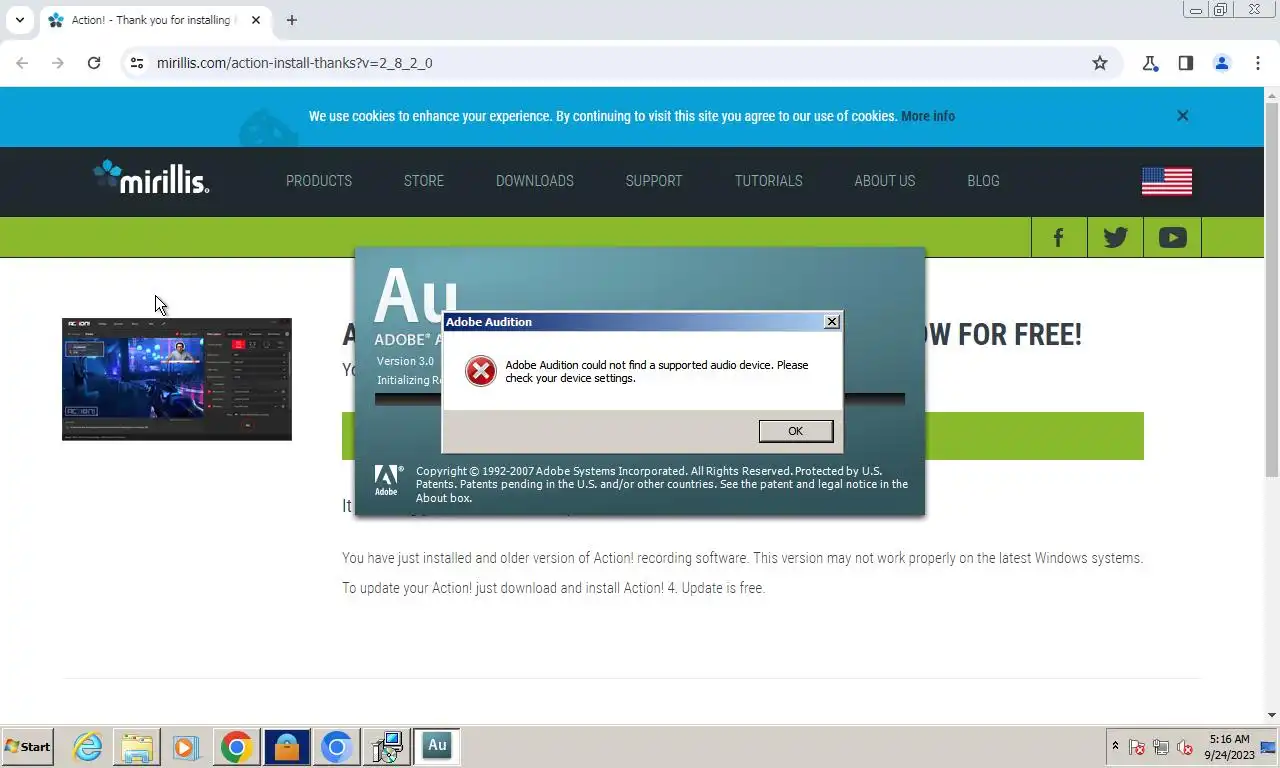Image resolution: width=1280 pixels, height=768 pixels.
Task: Click the 'To update your Action!' line
Action: pos(553,588)
